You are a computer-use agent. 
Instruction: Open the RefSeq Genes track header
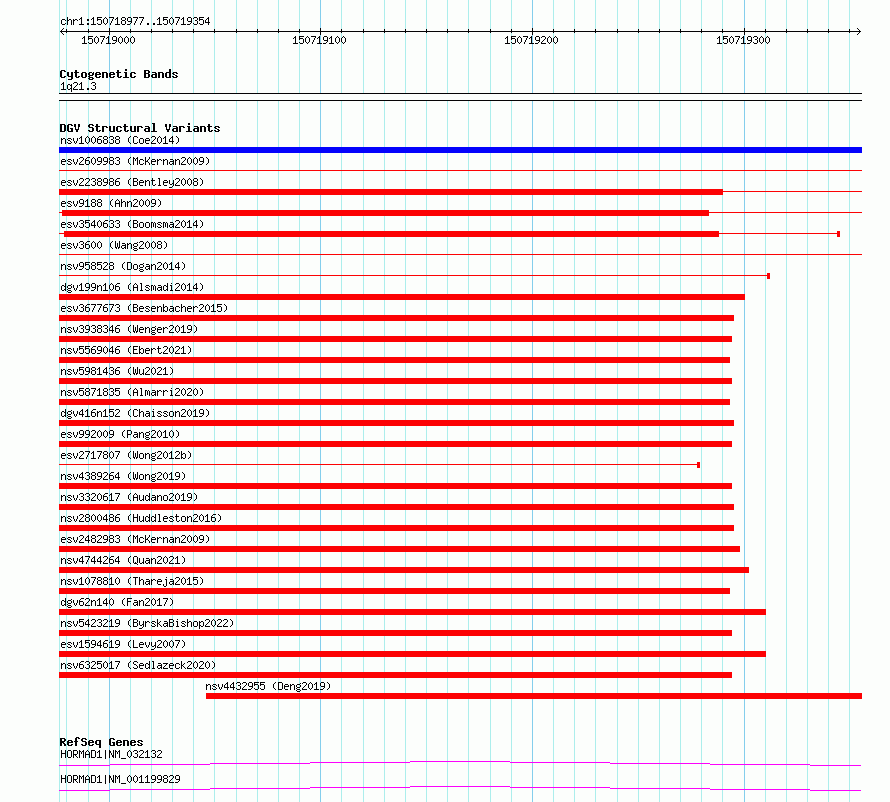pyautogui.click(x=101, y=742)
